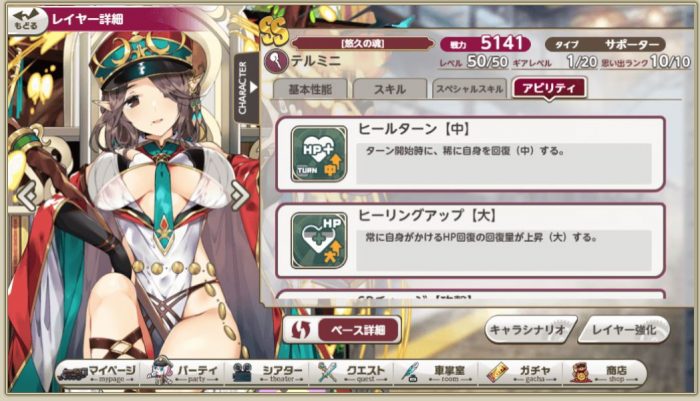Tap the magnifier icon beside テルミニ
This screenshot has width=700, height=401.
pos(276,61)
